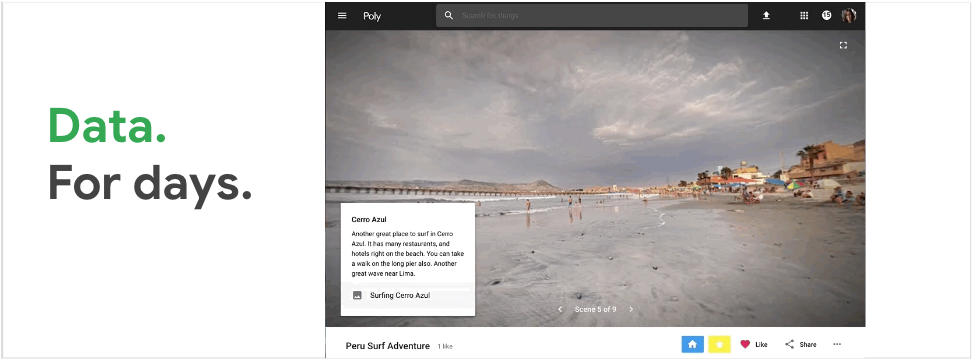Viewport: 973px width, 360px height.
Task: Go to the next scene arrow
Action: (631, 309)
